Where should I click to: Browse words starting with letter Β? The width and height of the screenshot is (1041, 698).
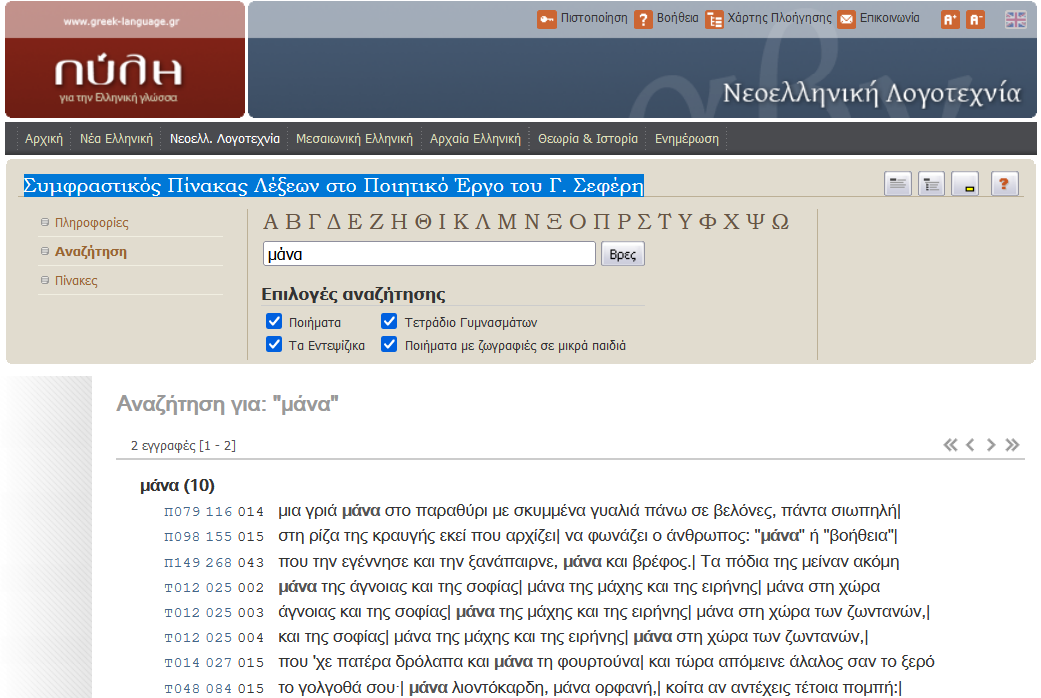293,221
